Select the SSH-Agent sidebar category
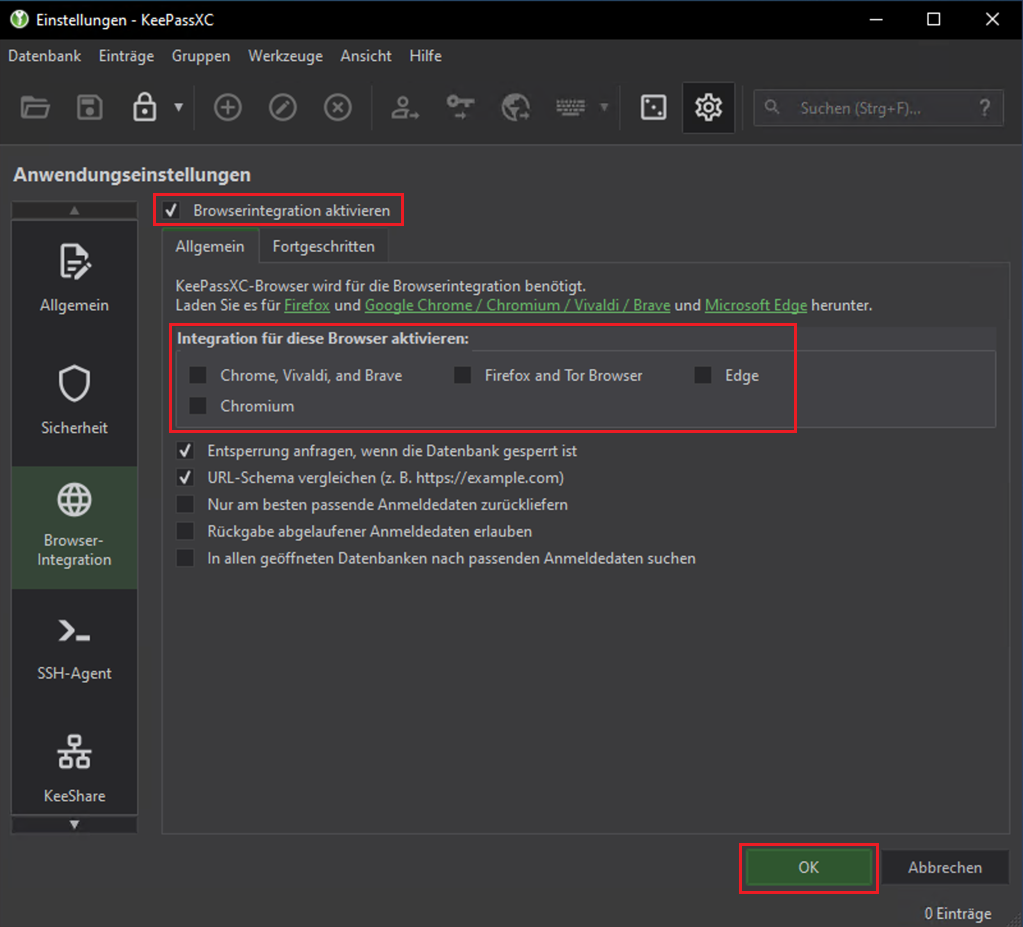The height and width of the screenshot is (927, 1023). pyautogui.click(x=74, y=650)
